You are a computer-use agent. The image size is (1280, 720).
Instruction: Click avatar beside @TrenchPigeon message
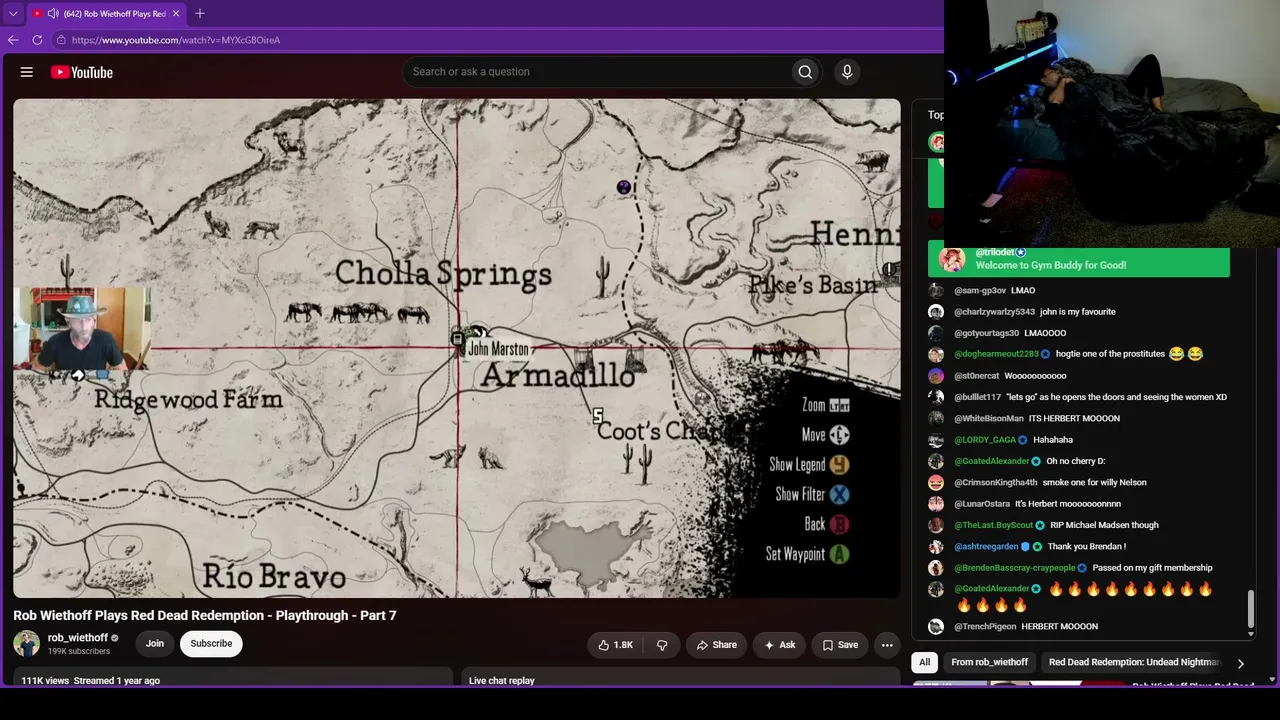click(936, 626)
